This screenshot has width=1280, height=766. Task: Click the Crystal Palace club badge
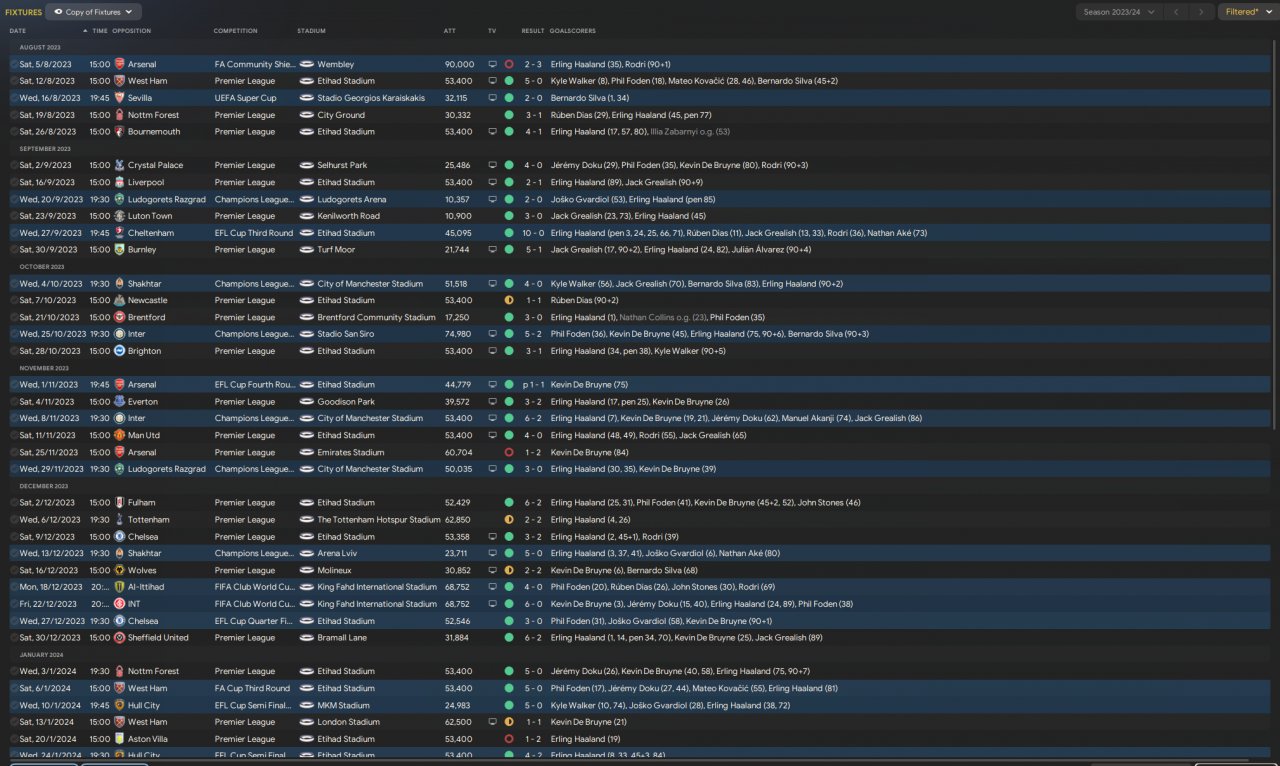(119, 165)
